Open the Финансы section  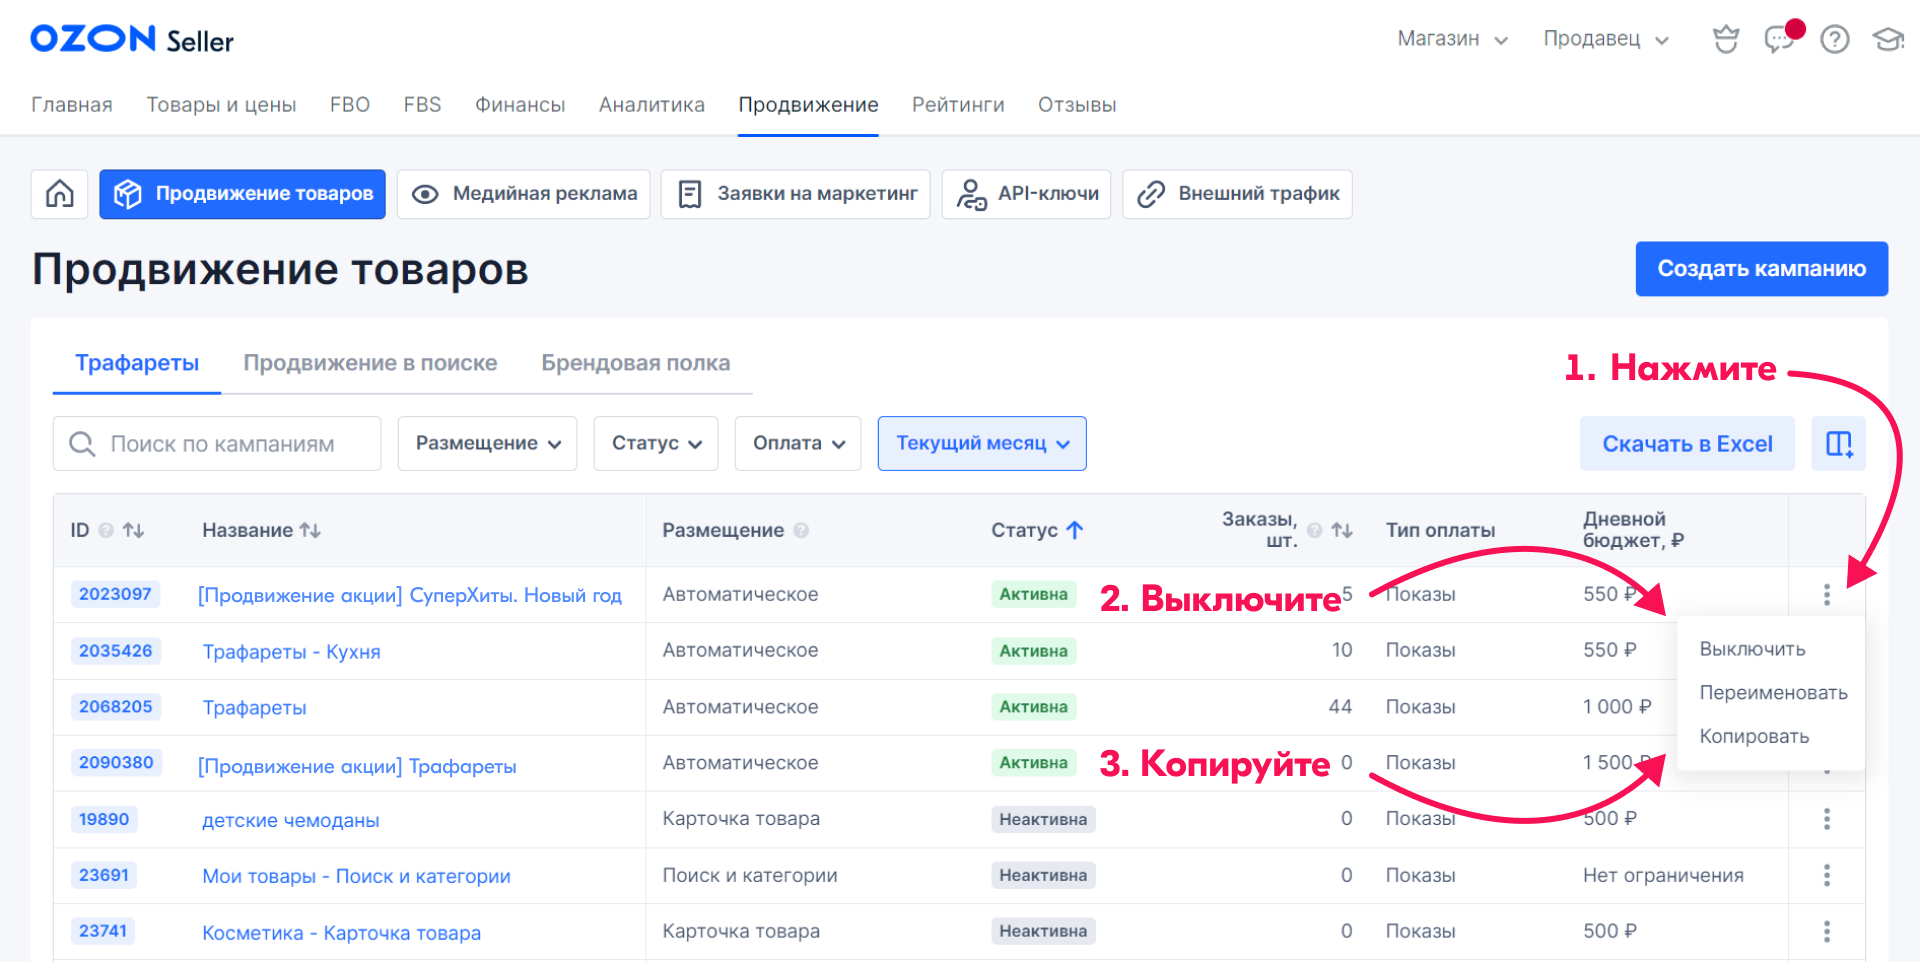[520, 105]
